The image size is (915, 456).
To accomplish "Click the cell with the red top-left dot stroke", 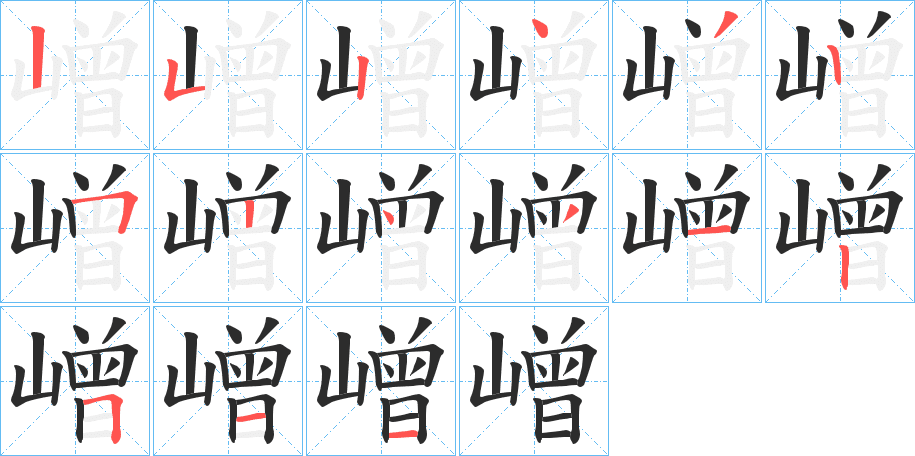I will [533, 75].
